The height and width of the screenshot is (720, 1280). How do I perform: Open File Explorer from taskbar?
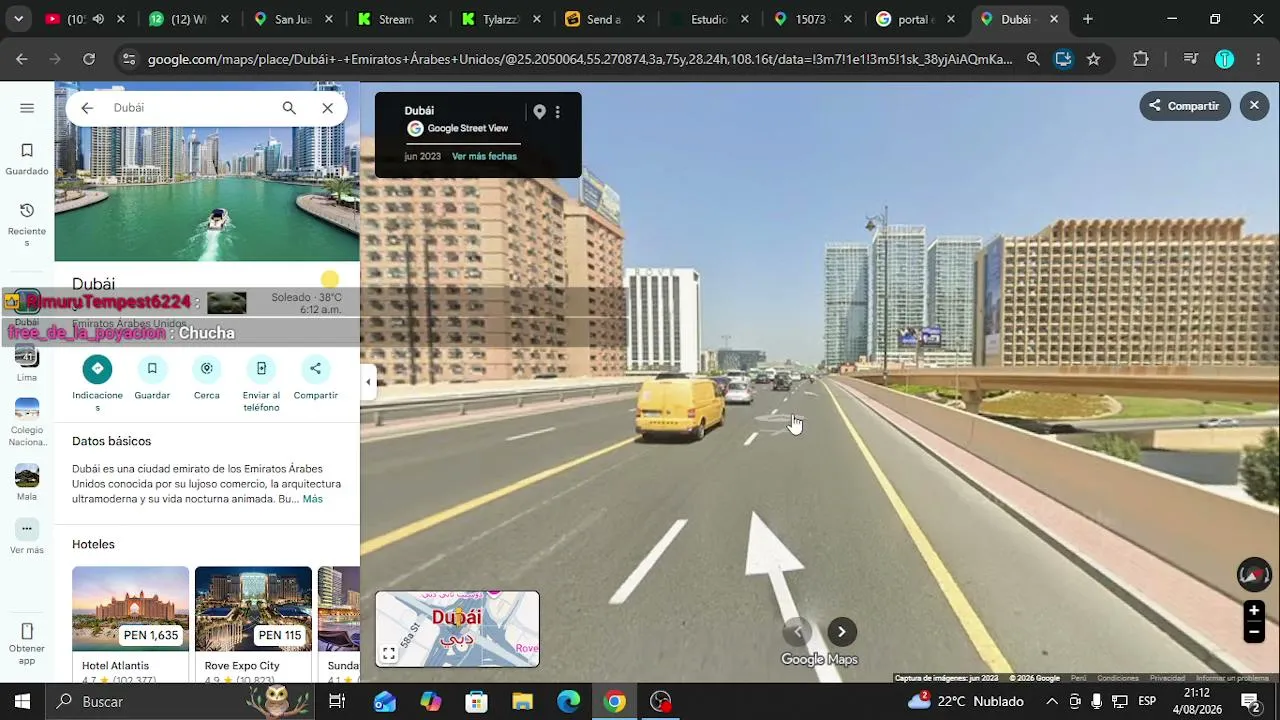point(523,702)
